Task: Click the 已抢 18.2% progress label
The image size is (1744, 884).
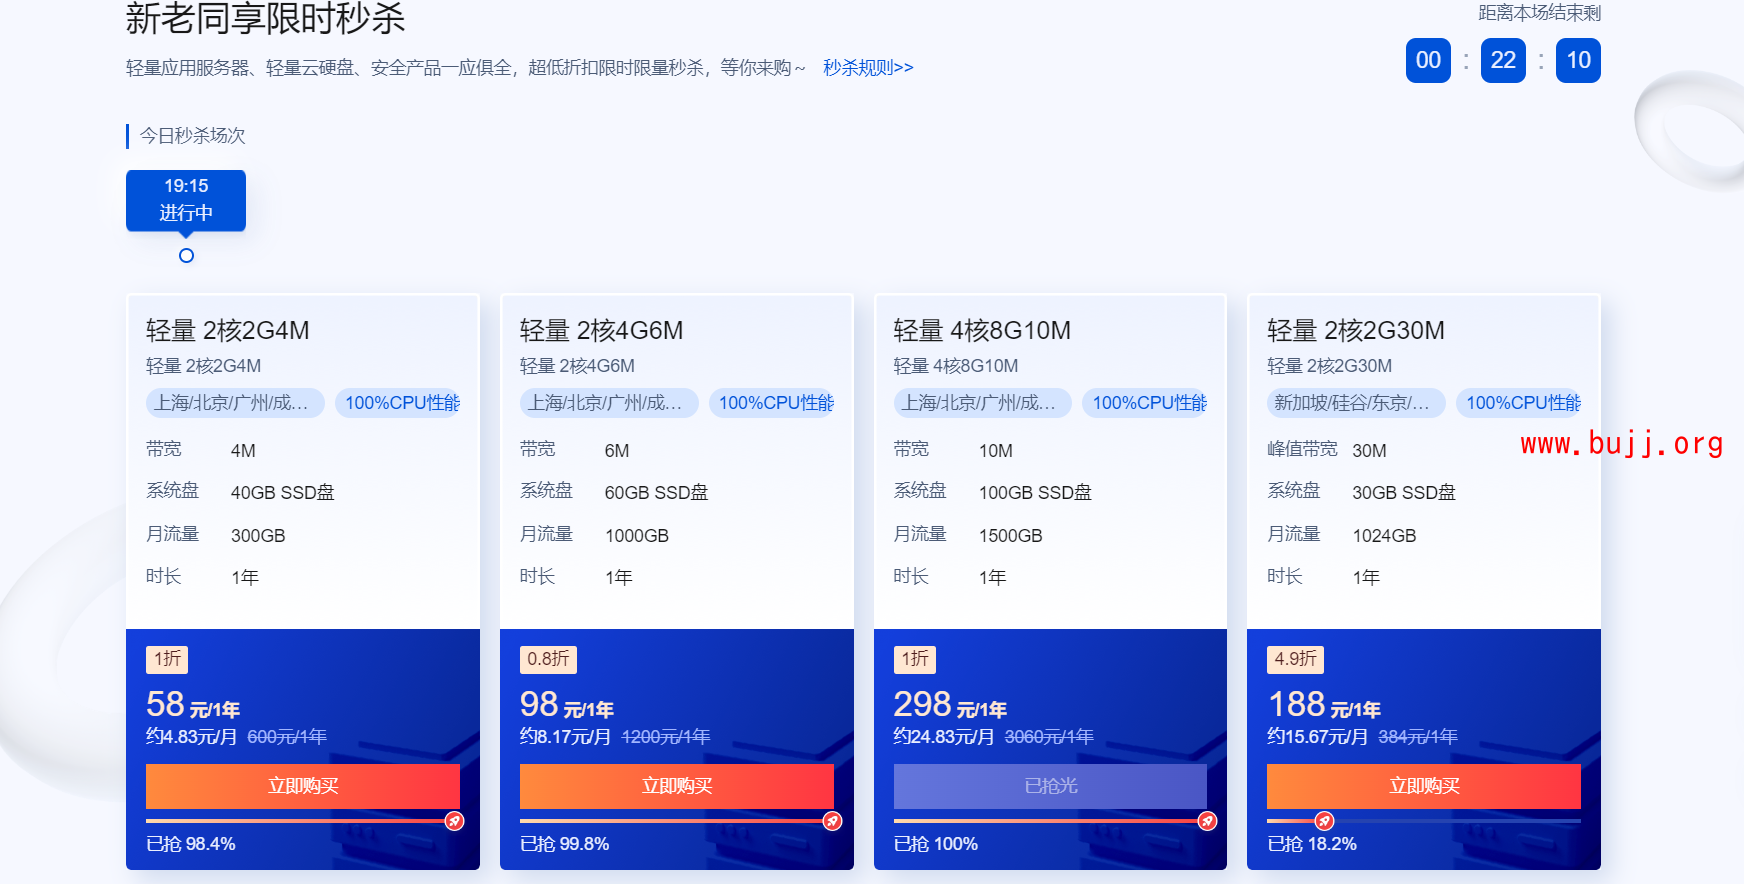Action: (1312, 844)
